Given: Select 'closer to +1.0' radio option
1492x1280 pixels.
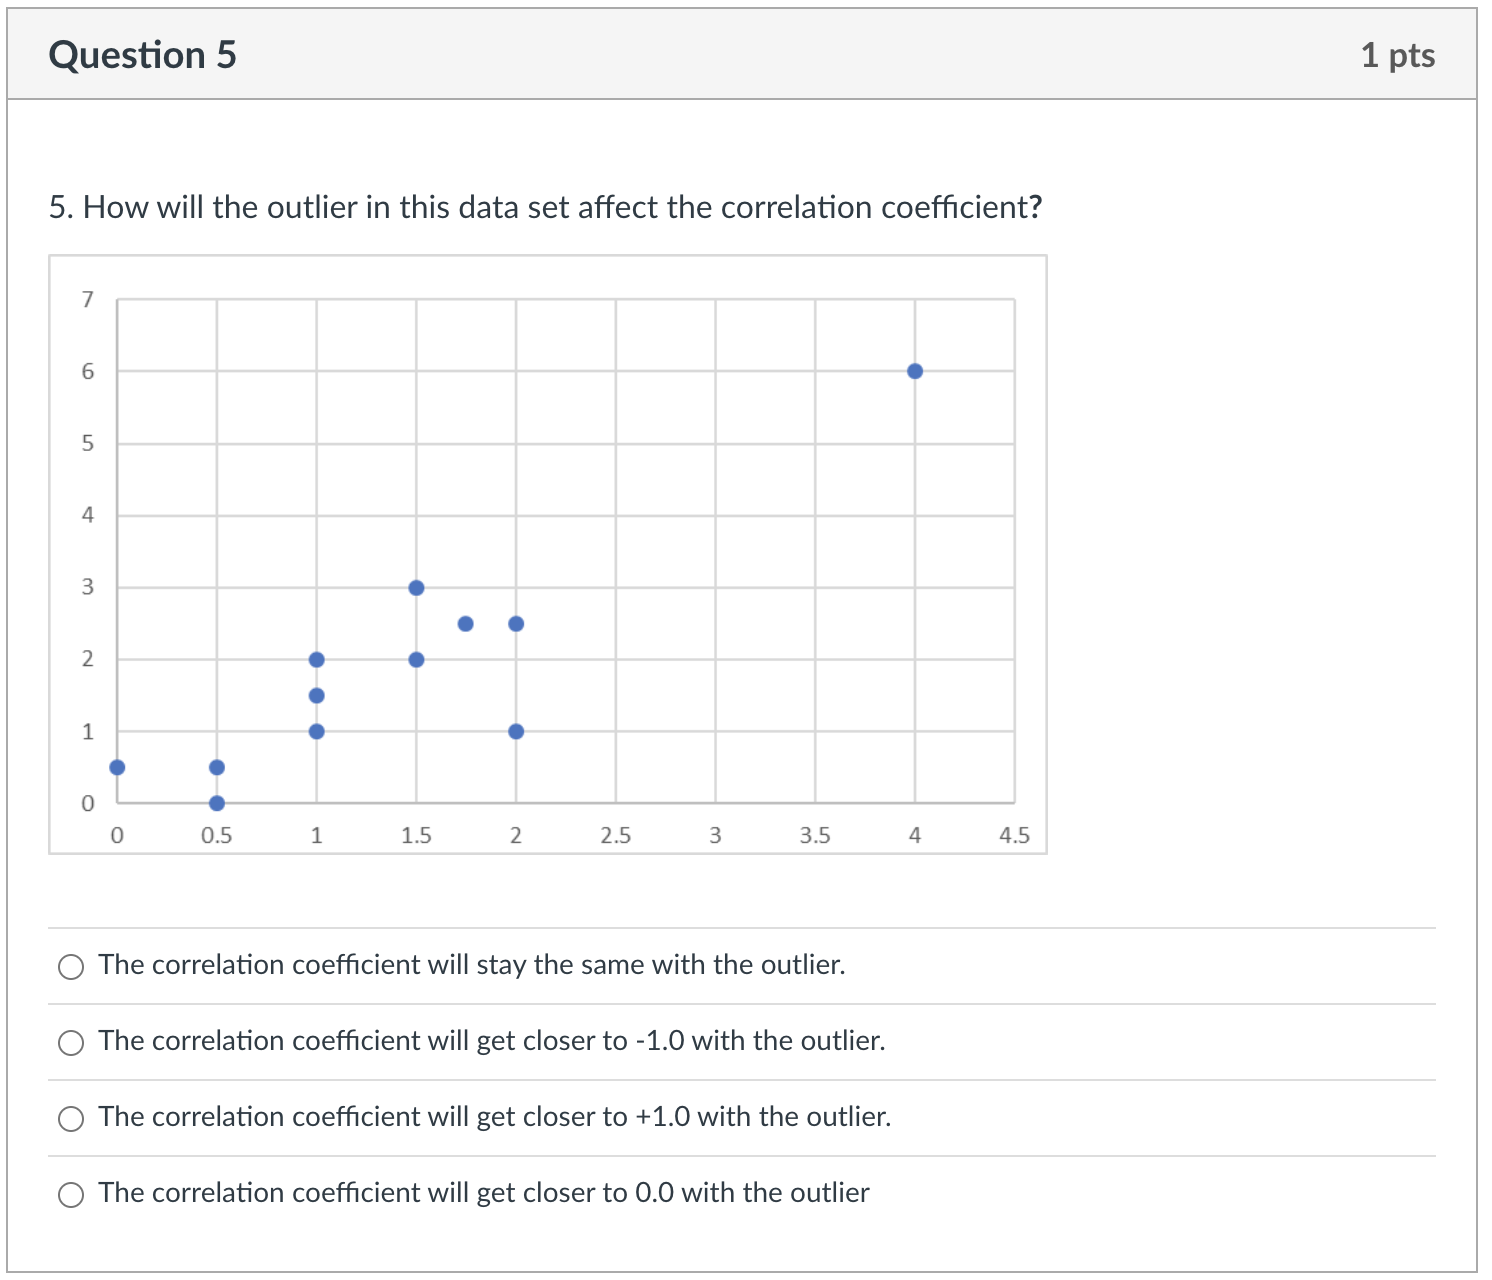Looking at the screenshot, I should click(x=71, y=1118).
